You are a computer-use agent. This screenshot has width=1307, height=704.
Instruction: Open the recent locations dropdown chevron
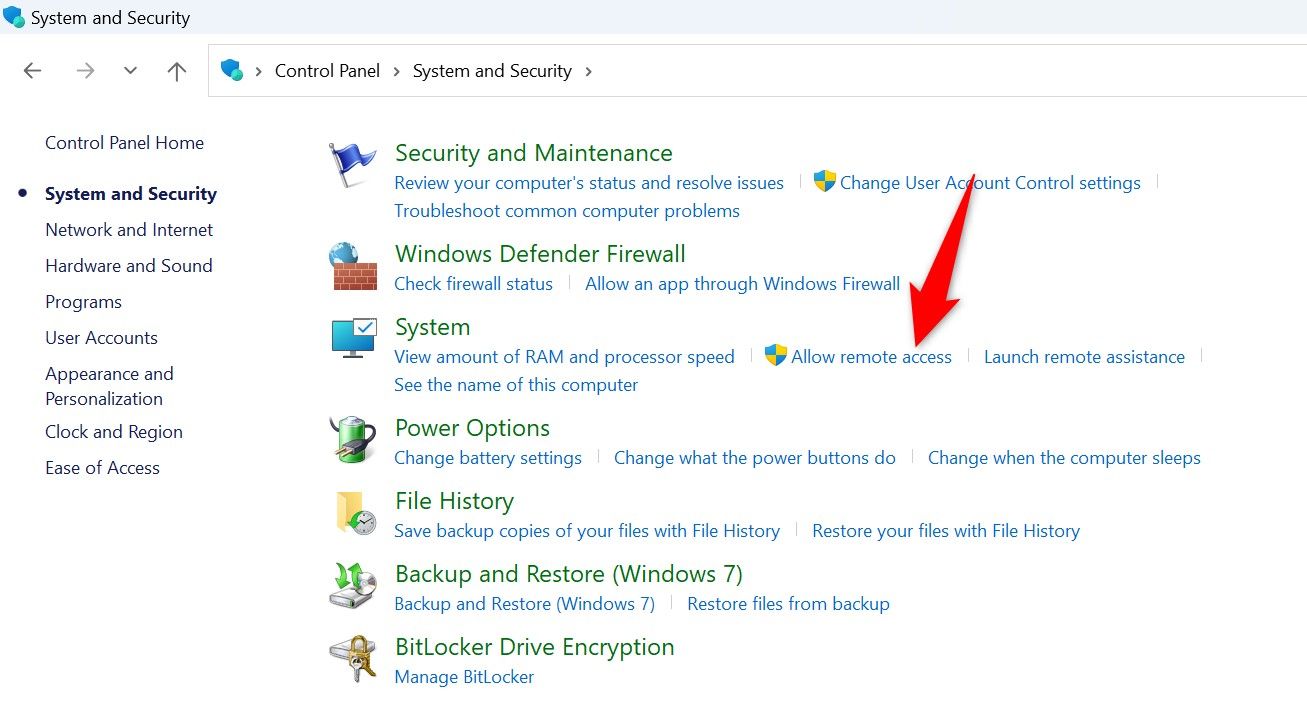[x=130, y=71]
